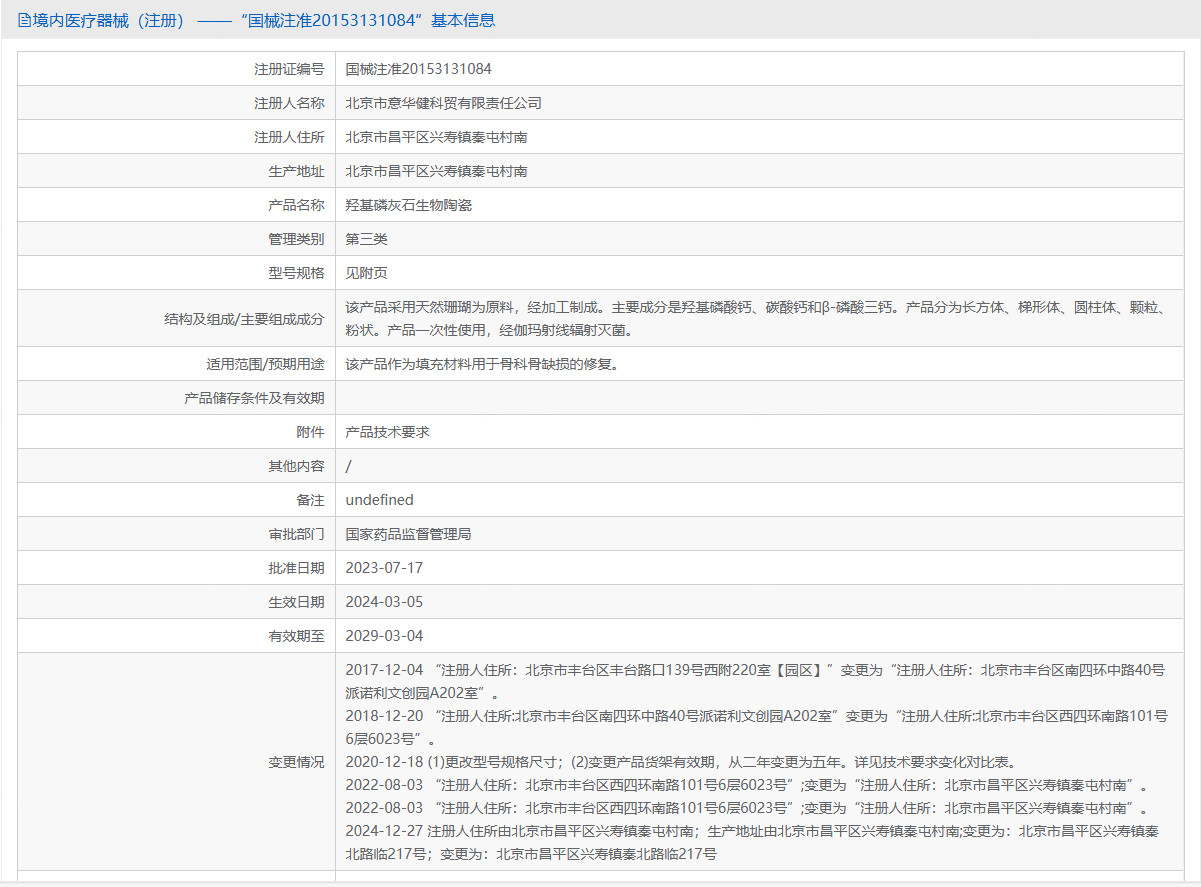Click the effective date 2024-03-05
Screen dimensions: 1201x887
[x=384, y=602]
